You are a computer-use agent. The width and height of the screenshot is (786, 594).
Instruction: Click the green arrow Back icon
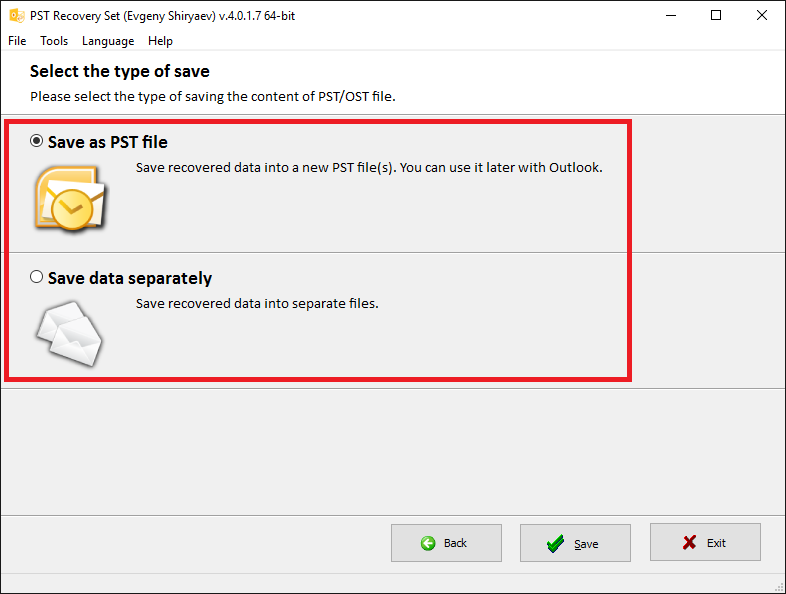pyautogui.click(x=428, y=543)
